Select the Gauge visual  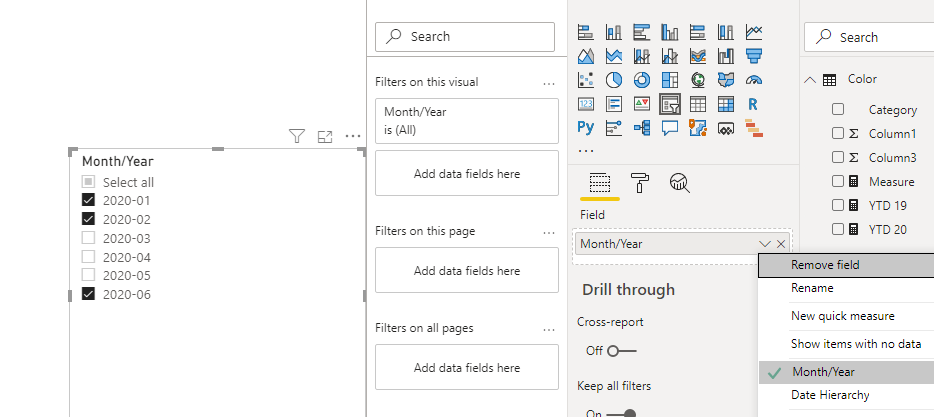coord(754,80)
